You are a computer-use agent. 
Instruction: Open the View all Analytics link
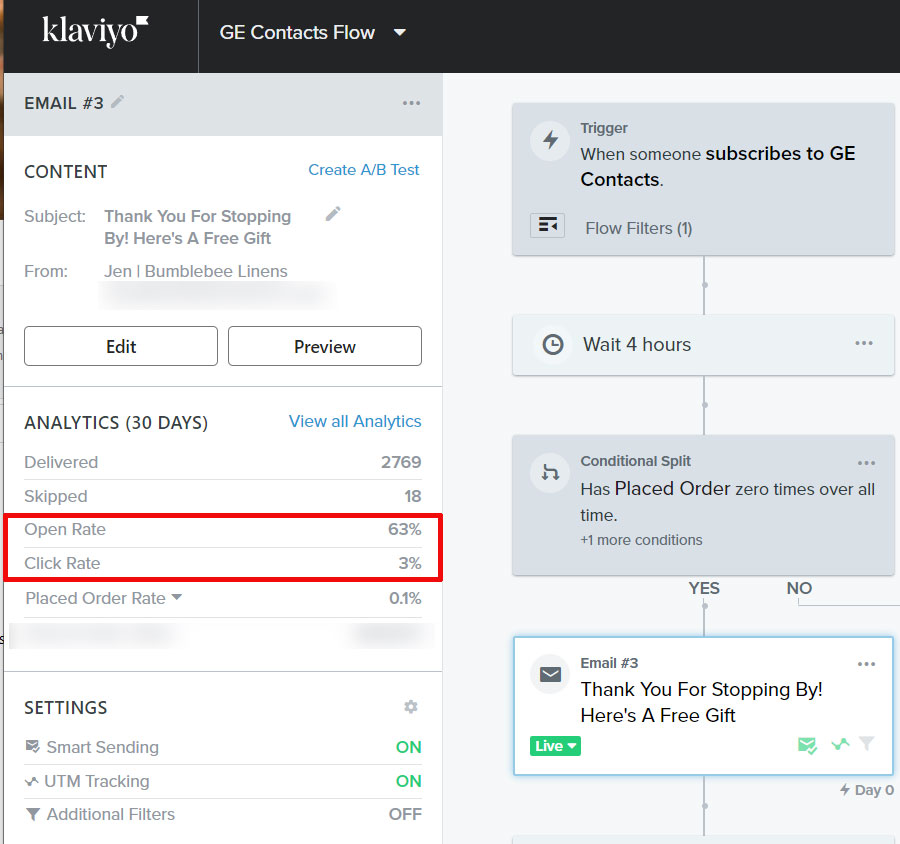click(355, 421)
